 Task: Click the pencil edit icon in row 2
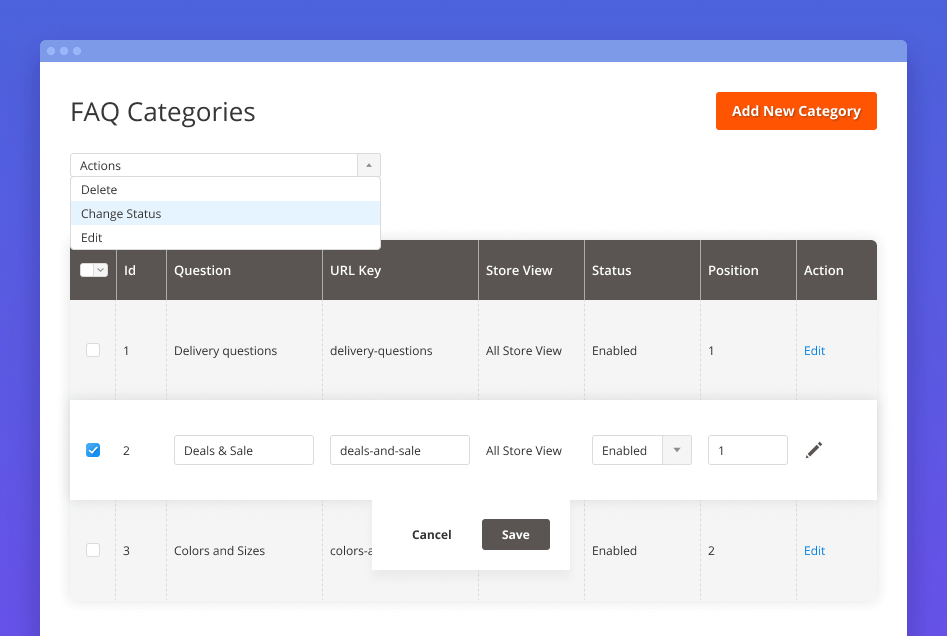[x=814, y=450]
